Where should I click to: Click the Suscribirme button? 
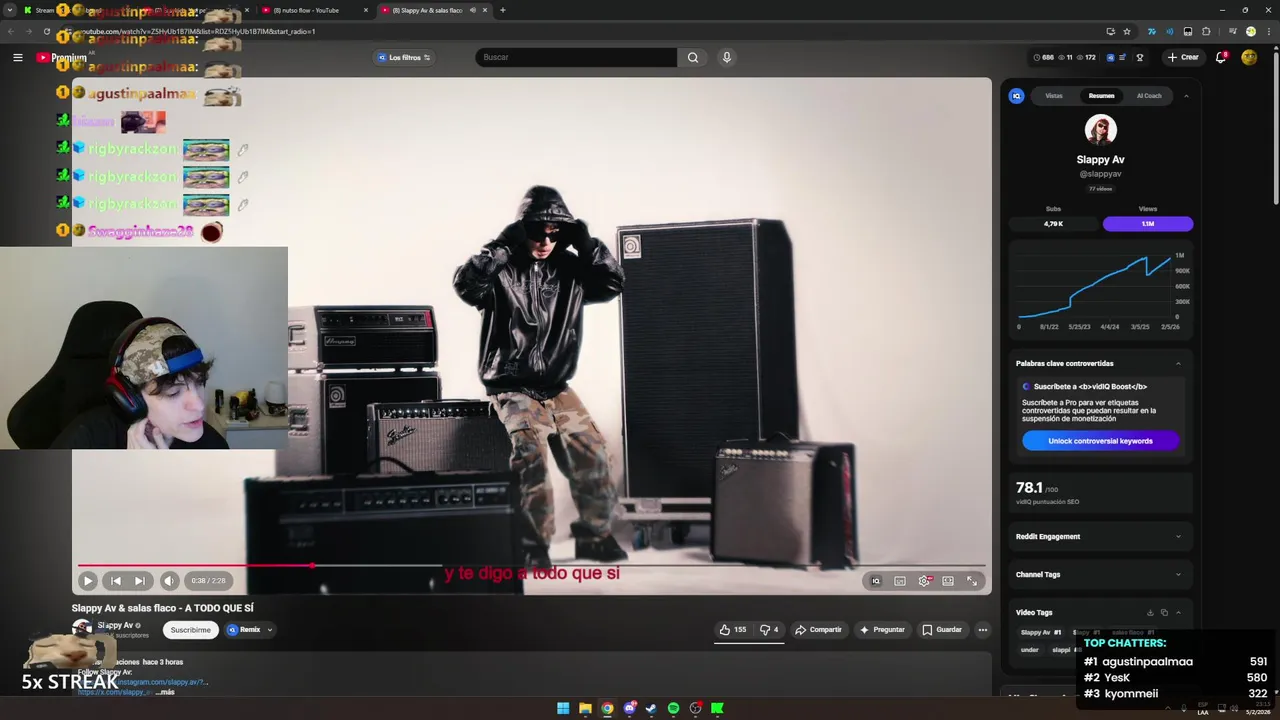pos(190,630)
